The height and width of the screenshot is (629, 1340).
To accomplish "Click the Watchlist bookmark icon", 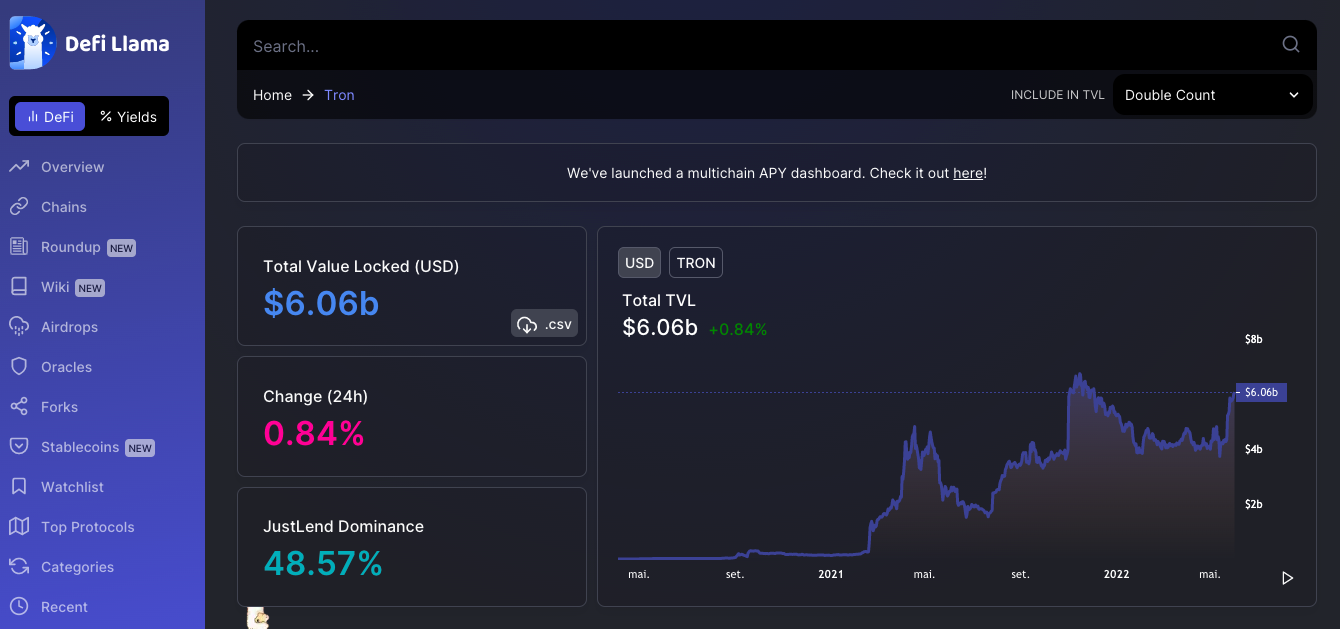I will [19, 487].
